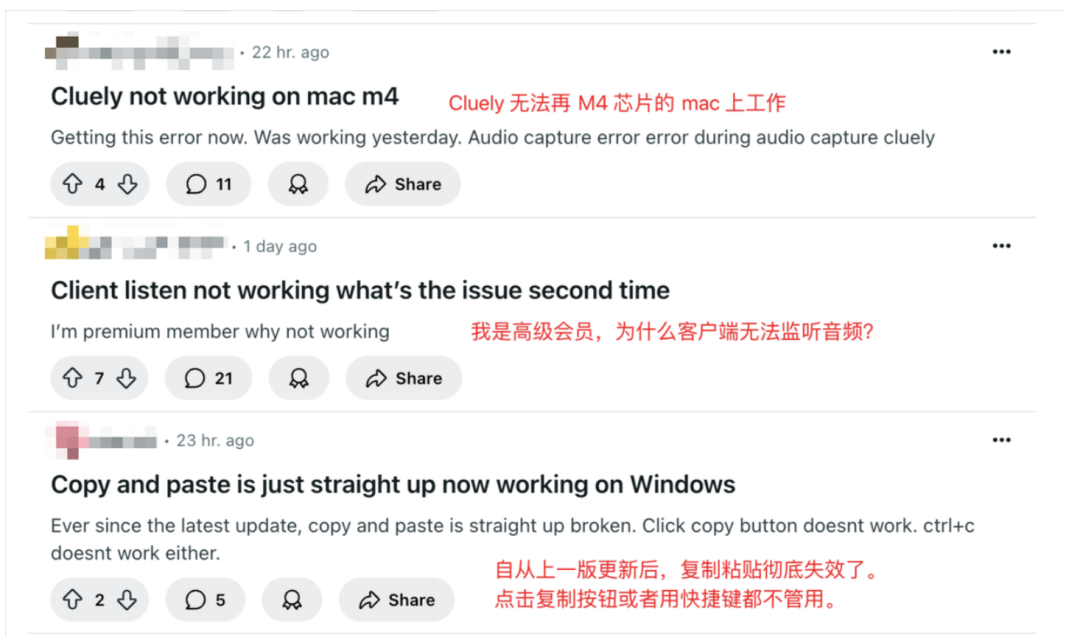Share the Cluely mac m4 post

(x=403, y=184)
